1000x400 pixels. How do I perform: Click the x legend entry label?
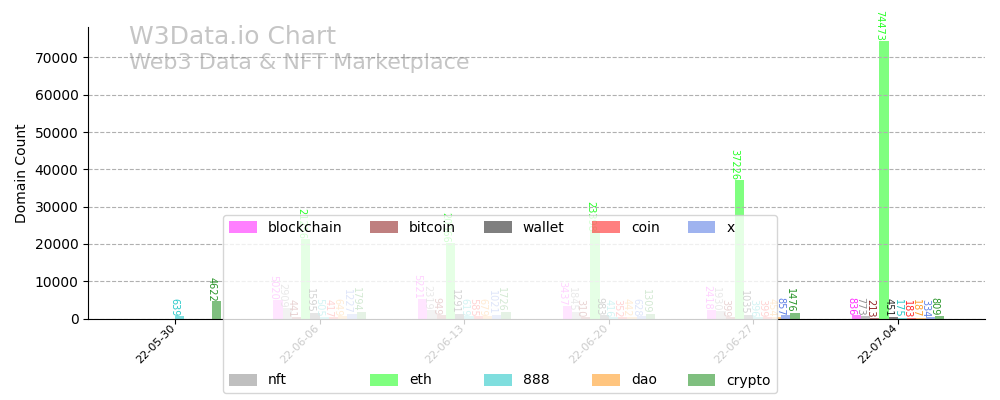pyautogui.click(x=731, y=227)
